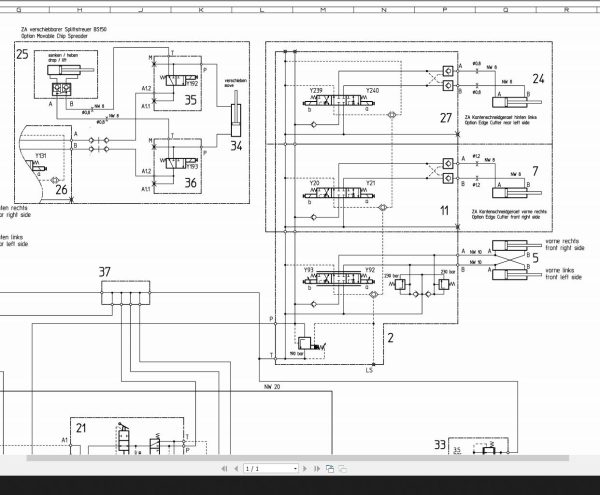The width and height of the screenshot is (600, 495).
Task: Click 'front left side' text
Action: [x=563, y=277]
